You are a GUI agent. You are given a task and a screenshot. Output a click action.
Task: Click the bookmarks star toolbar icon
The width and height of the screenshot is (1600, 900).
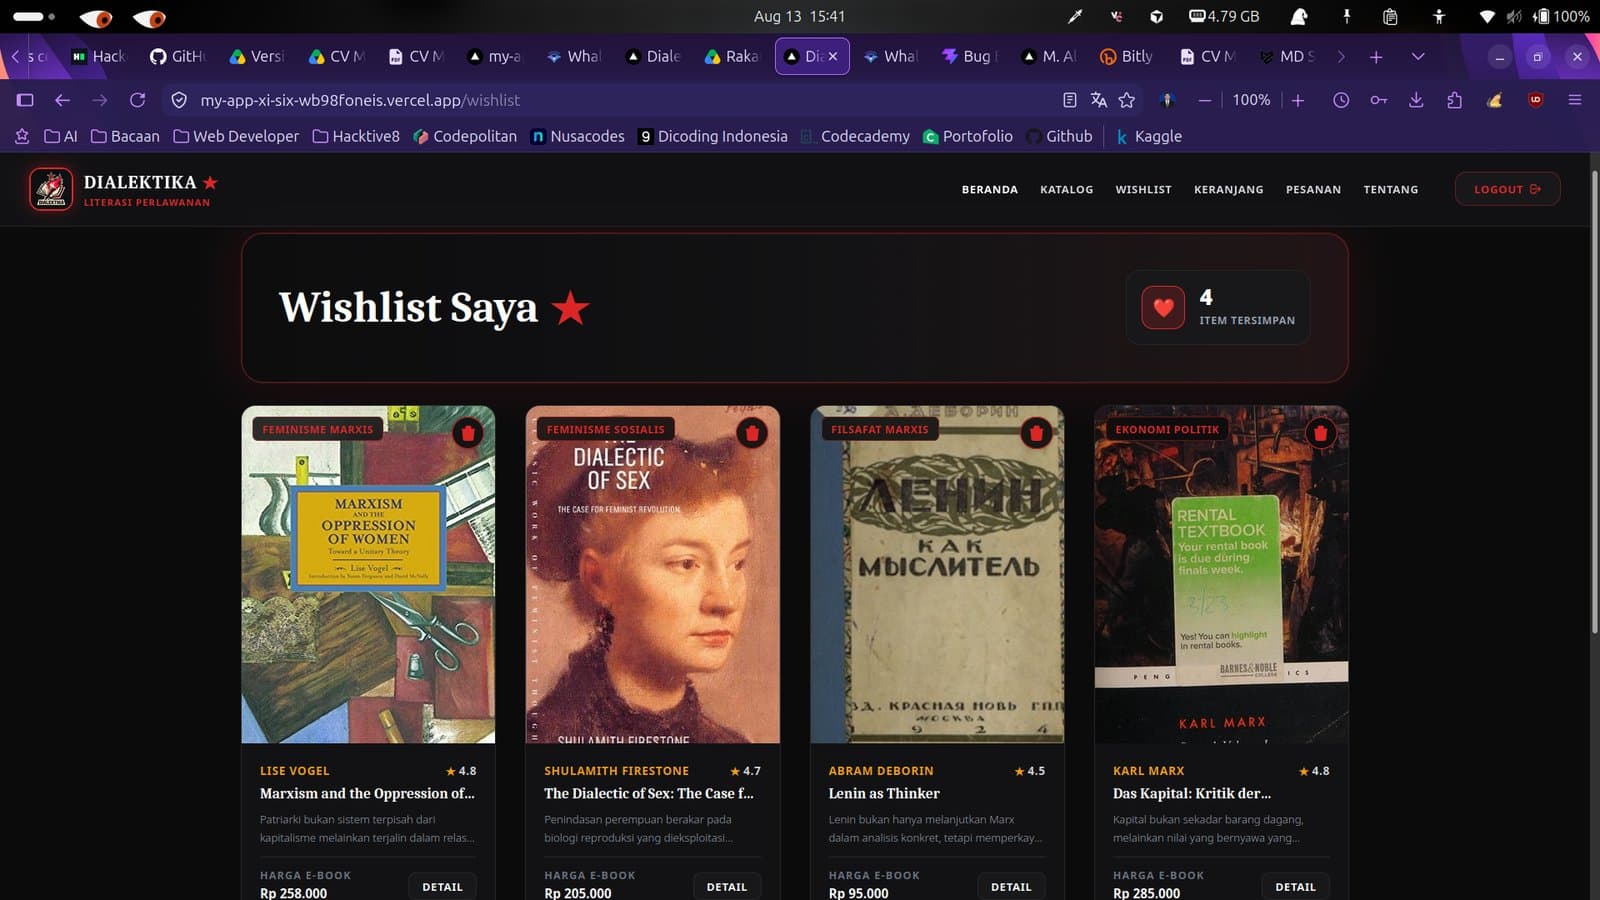[22, 136]
